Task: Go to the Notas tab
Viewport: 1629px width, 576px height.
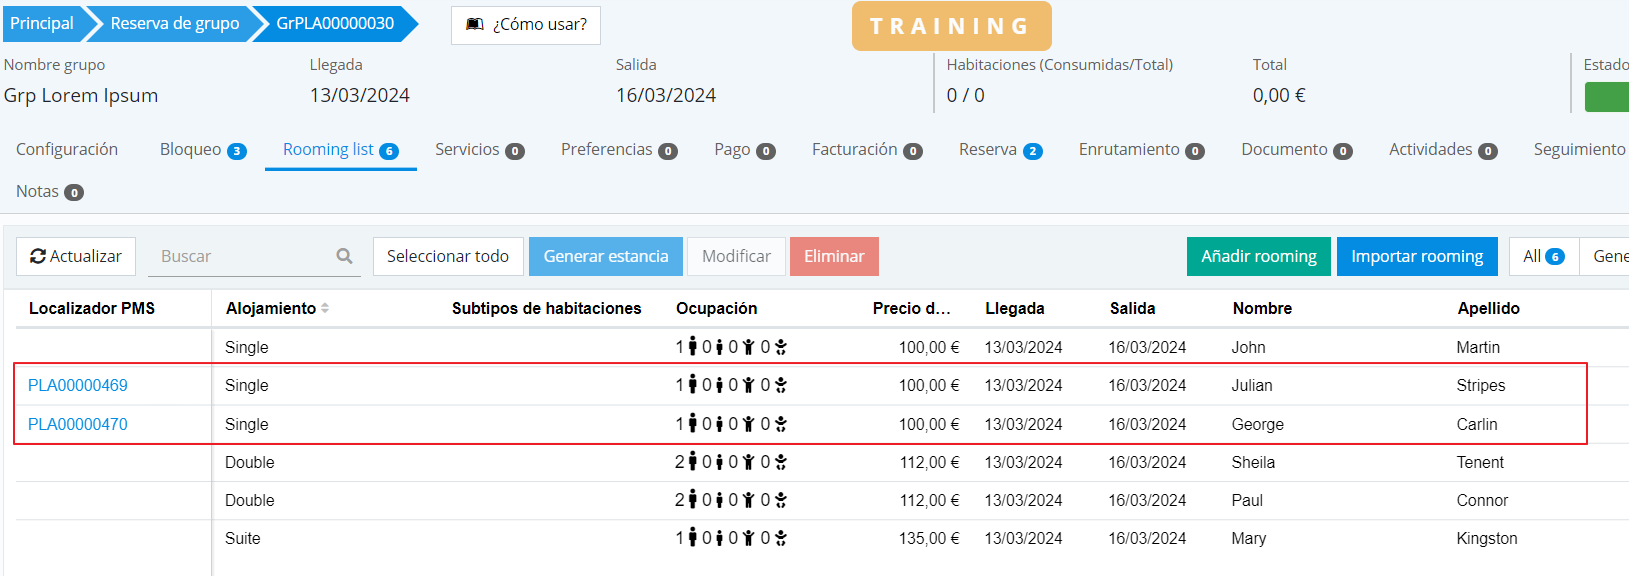Action: 38,191
